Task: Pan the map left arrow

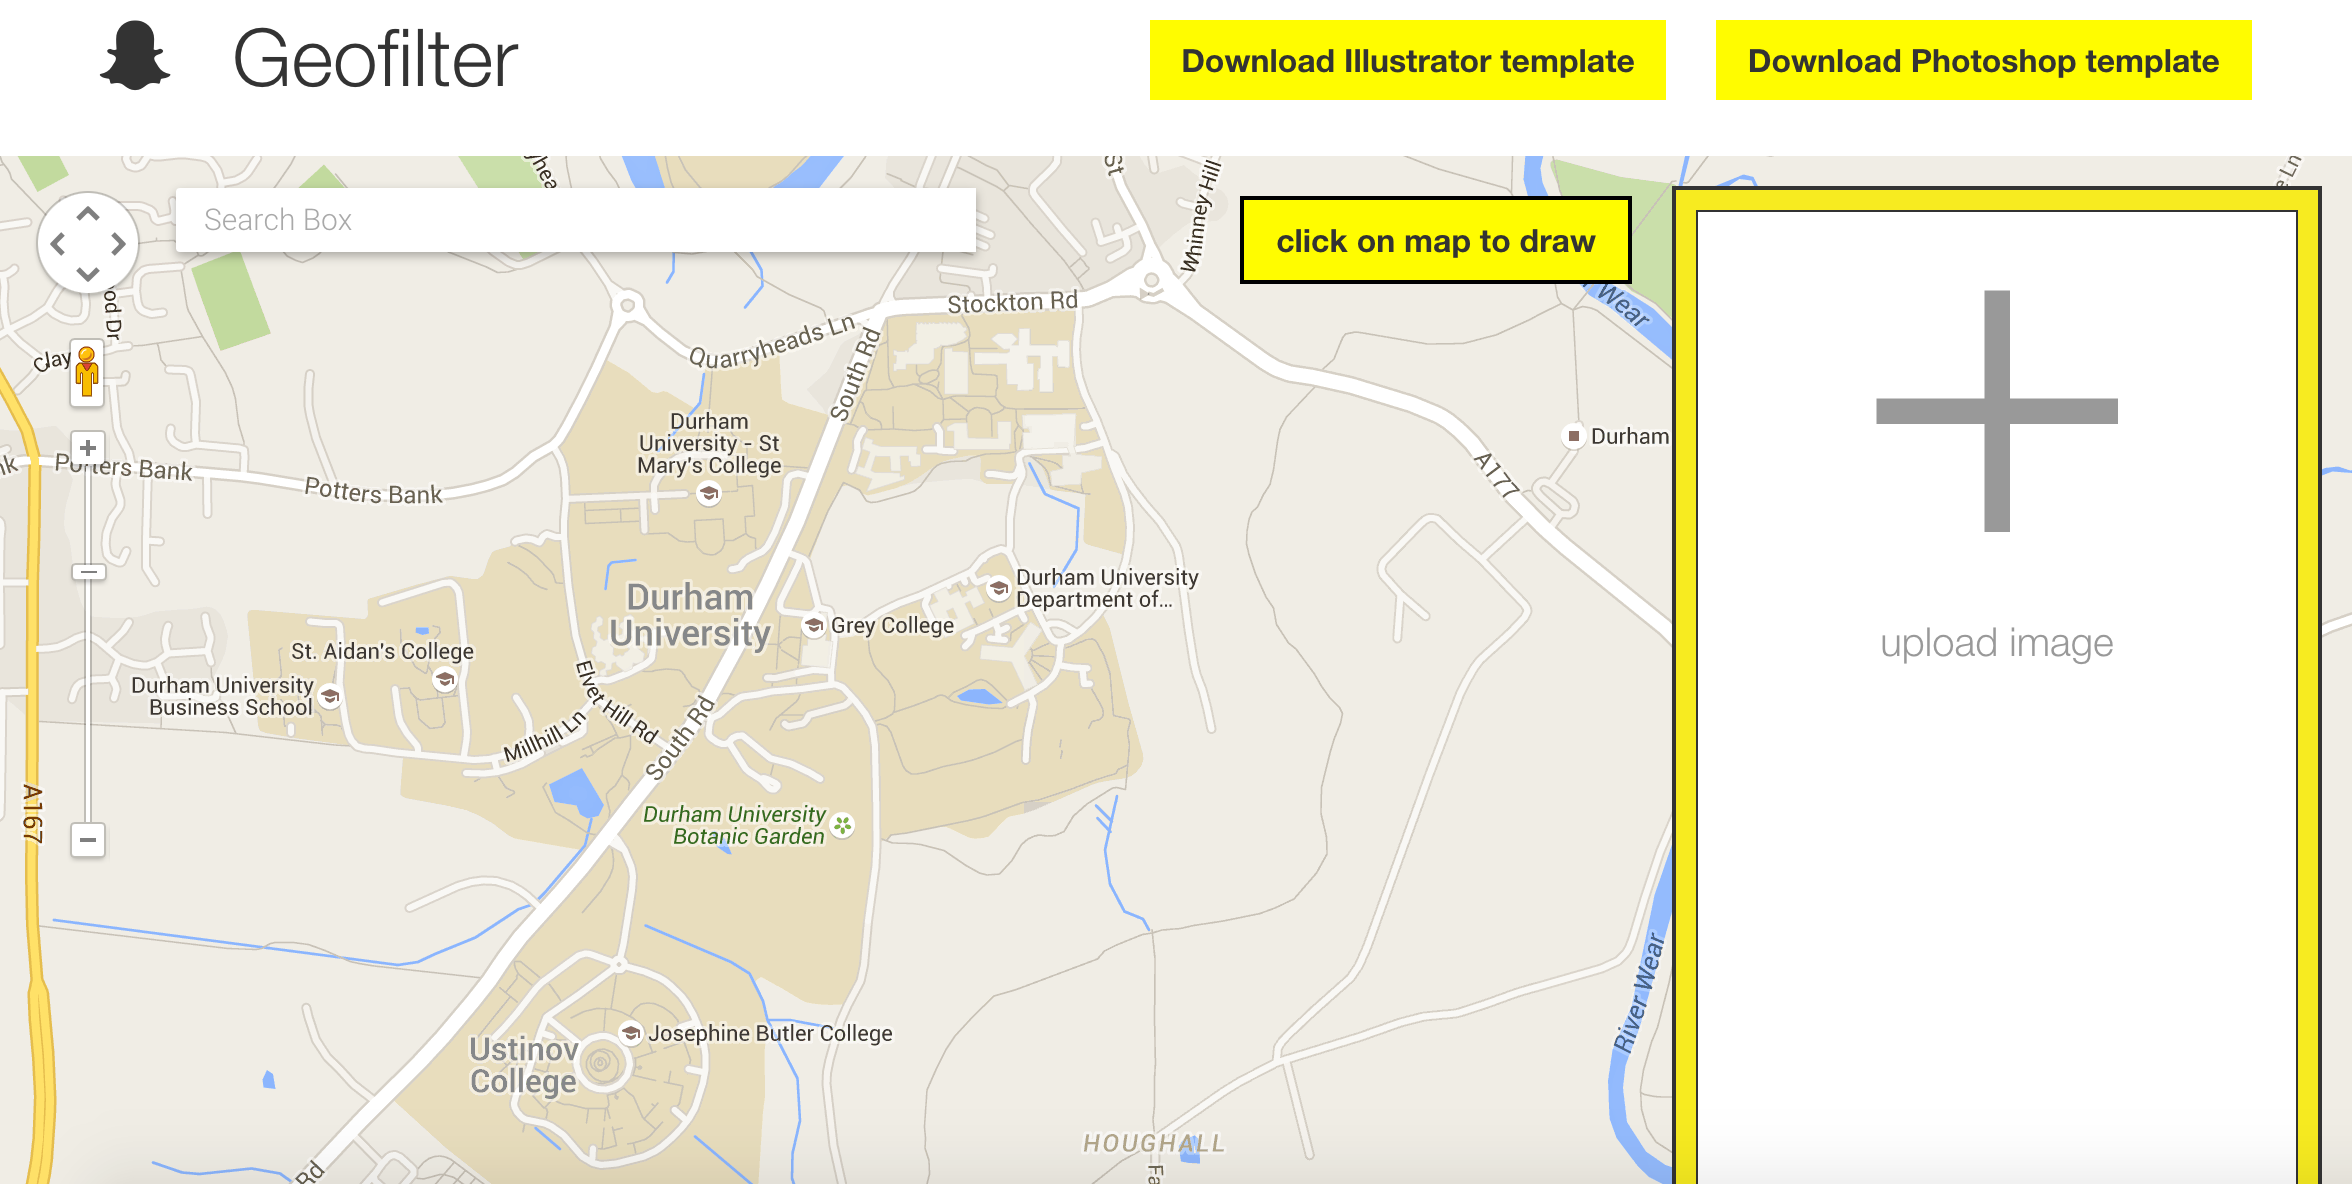Action: coord(58,244)
